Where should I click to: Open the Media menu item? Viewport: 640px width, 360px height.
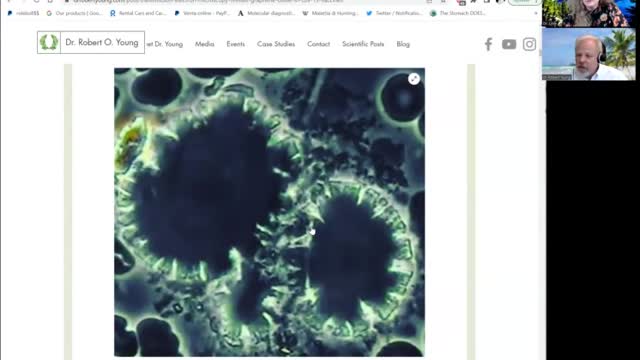point(204,44)
